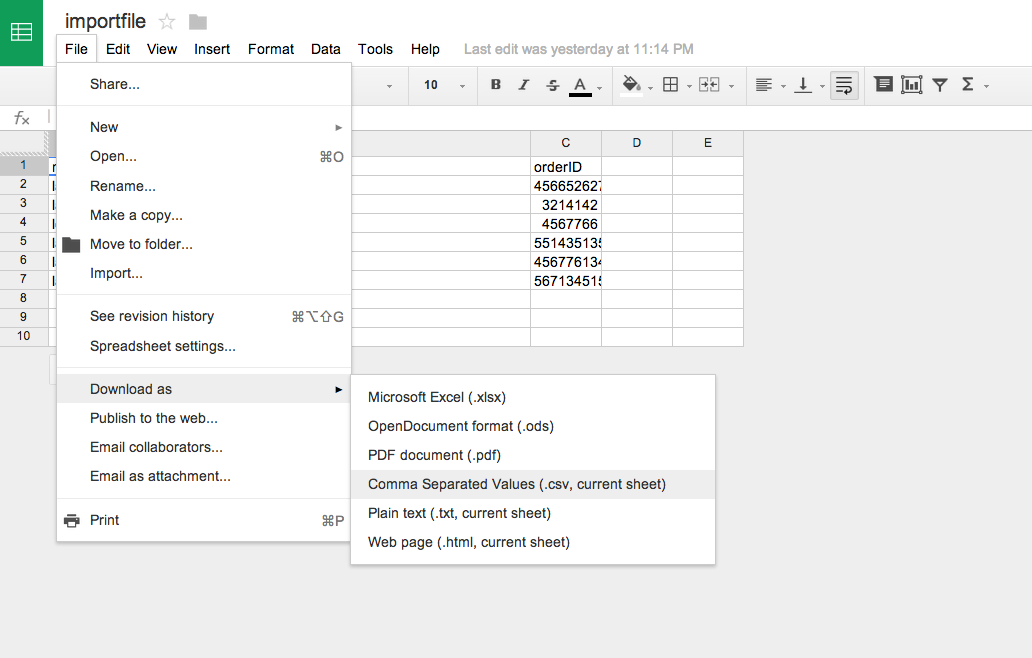
Task: Download as PDF document (.pdf)
Action: point(533,455)
